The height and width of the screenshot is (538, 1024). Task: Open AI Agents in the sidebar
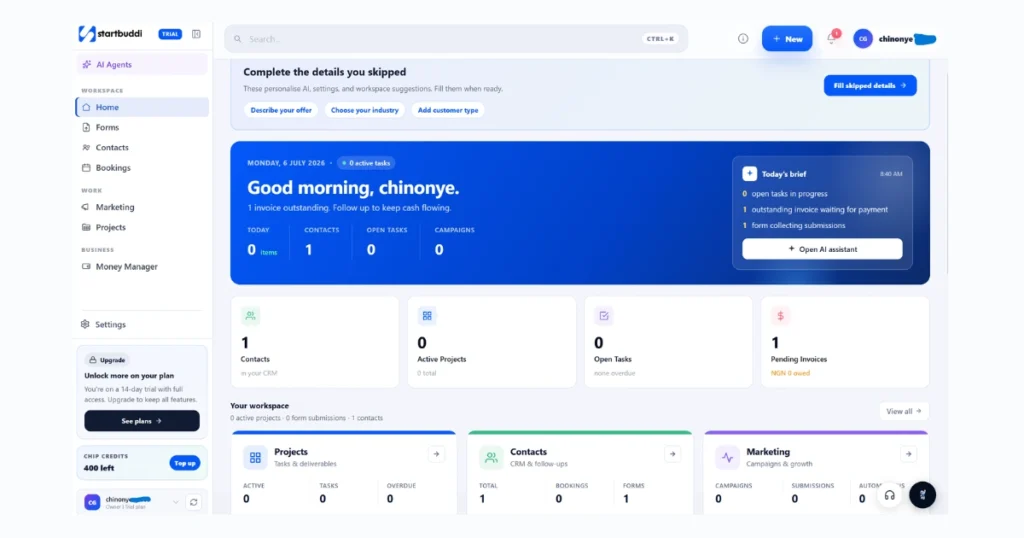(142, 65)
